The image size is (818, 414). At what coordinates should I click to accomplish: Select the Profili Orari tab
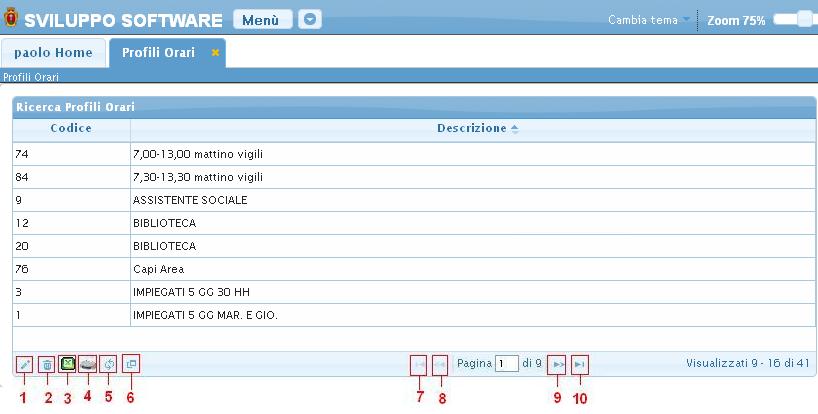(158, 53)
